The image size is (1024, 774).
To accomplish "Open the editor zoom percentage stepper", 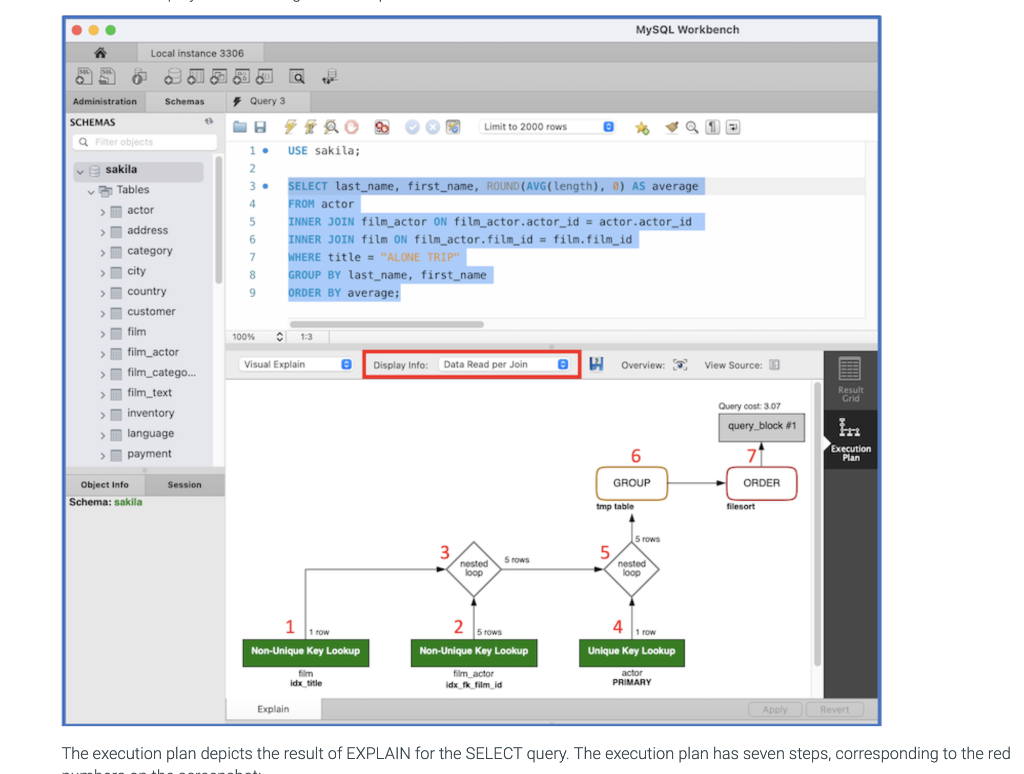I will 280,336.
